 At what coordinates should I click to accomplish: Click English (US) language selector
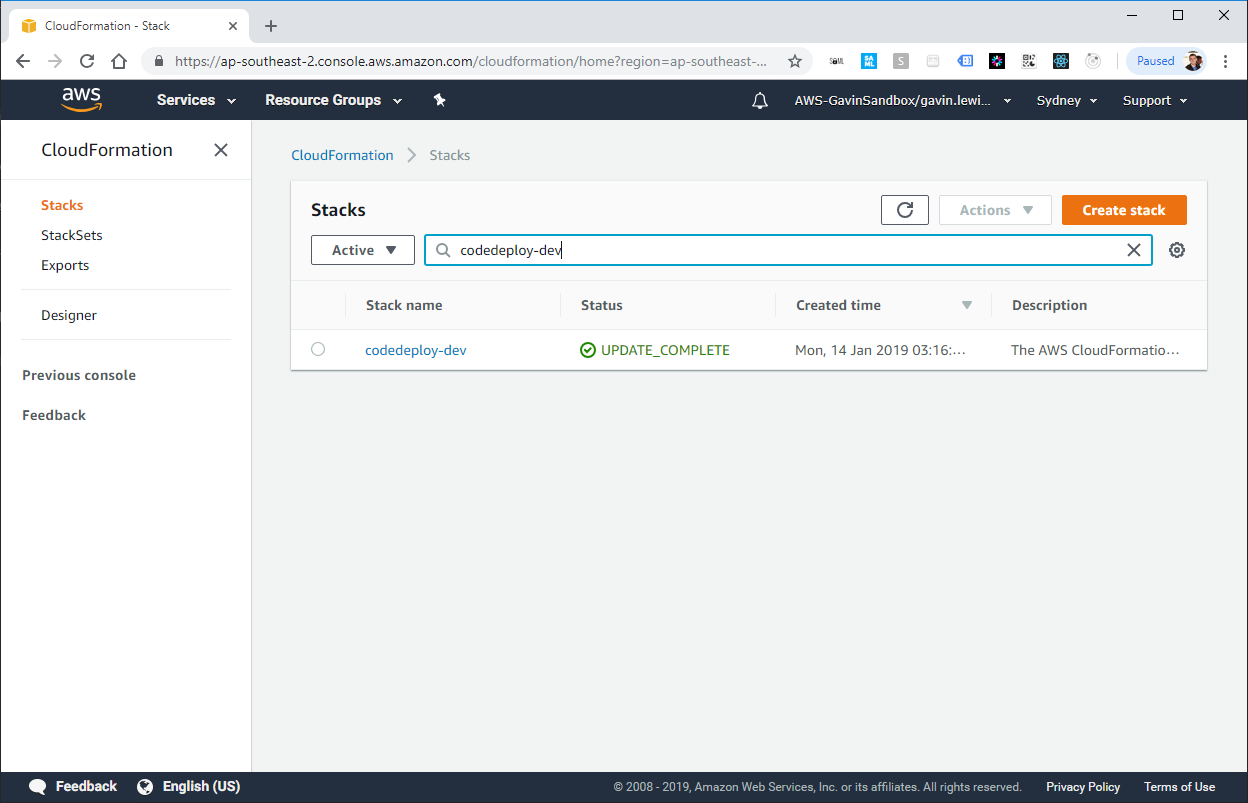pos(201,786)
